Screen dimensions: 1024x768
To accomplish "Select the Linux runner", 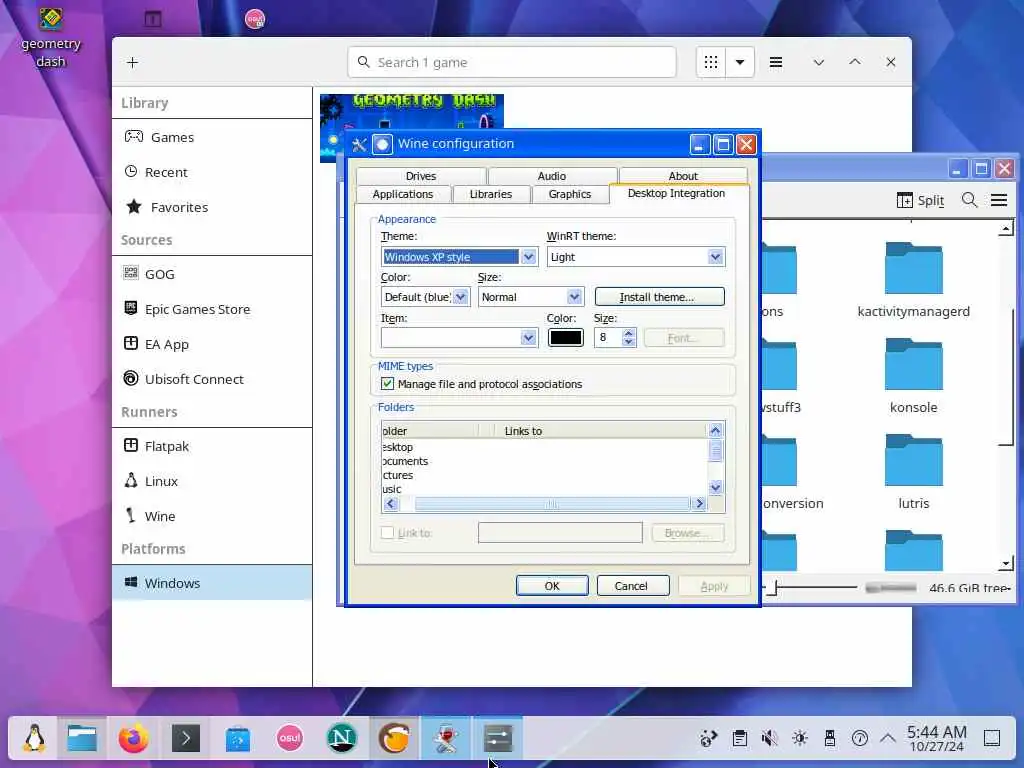I will pyautogui.click(x=212, y=481).
